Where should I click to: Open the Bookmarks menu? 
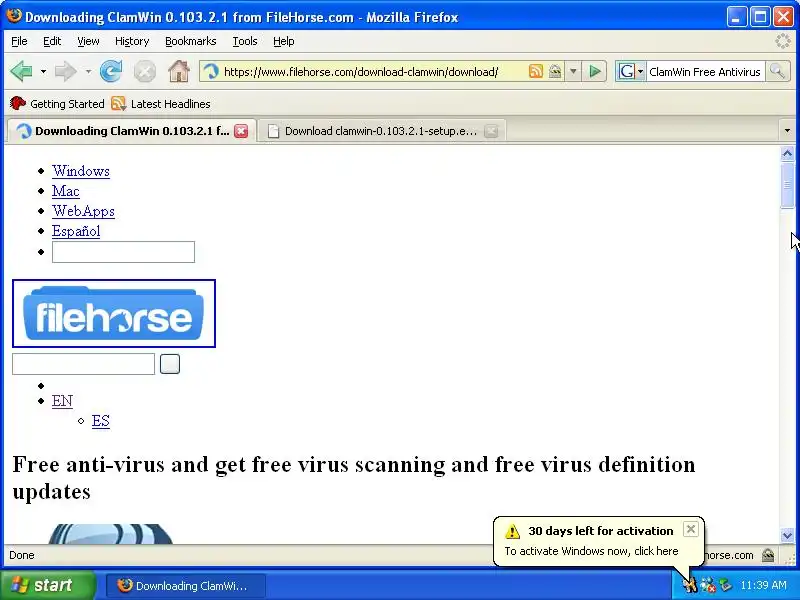coord(190,41)
